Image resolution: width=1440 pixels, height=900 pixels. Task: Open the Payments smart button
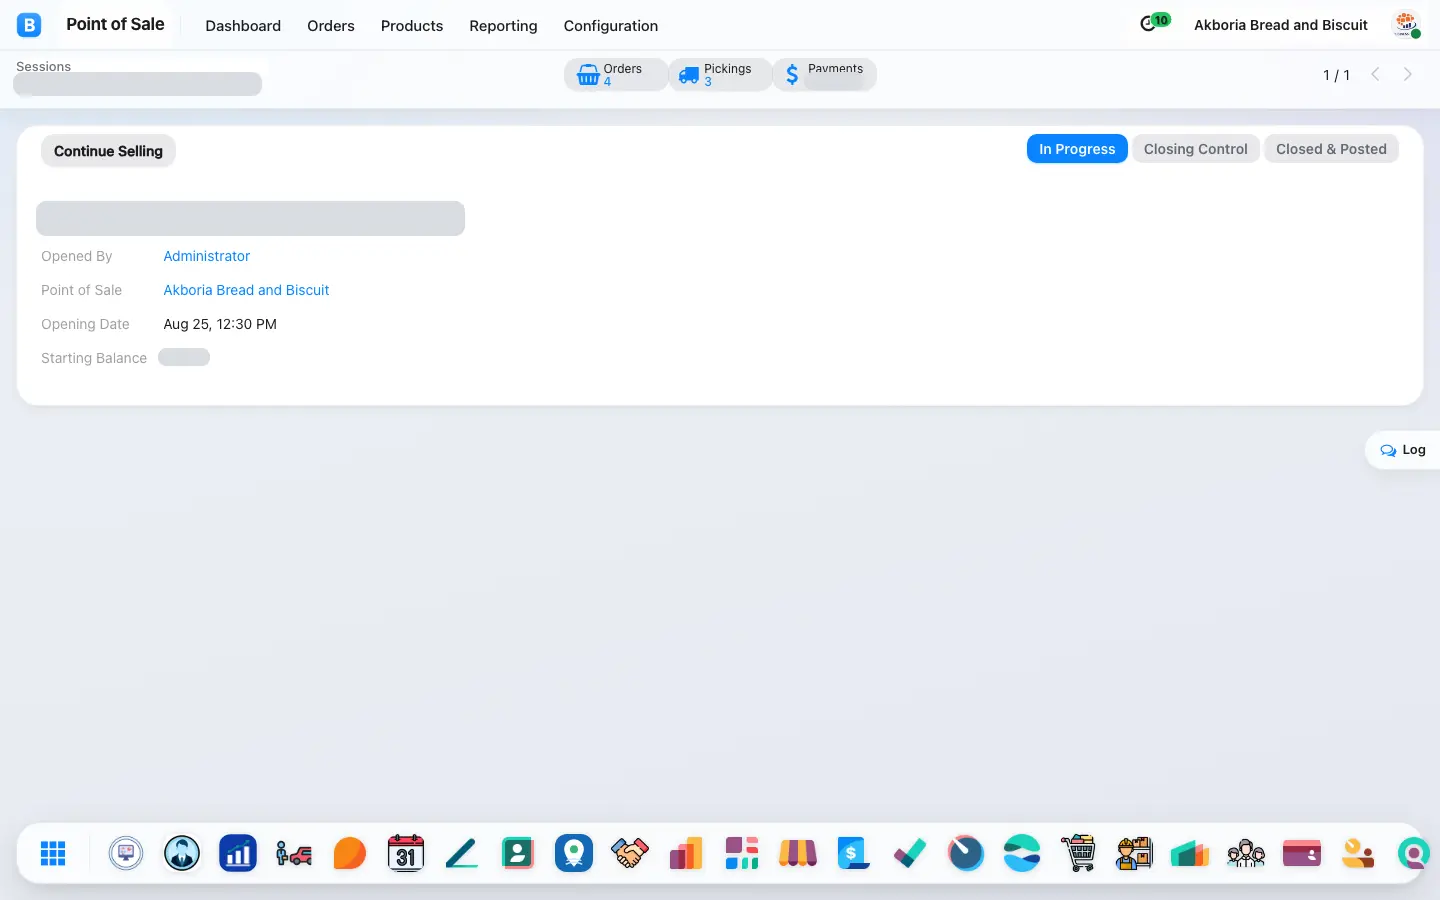[824, 75]
